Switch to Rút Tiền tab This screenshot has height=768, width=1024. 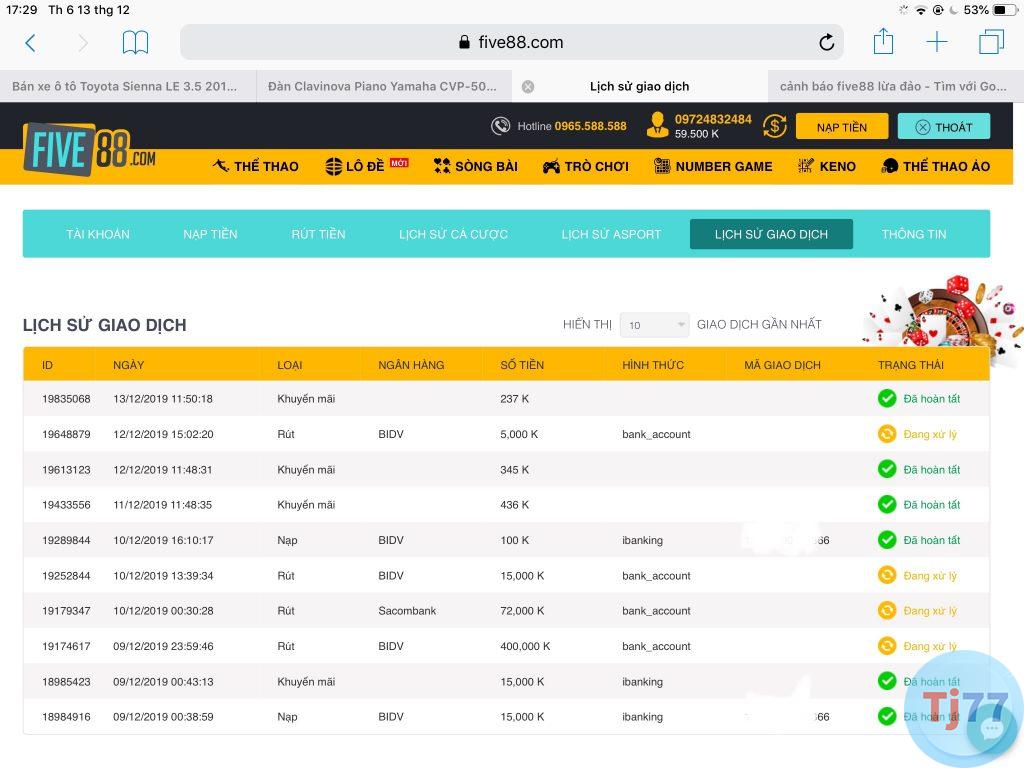(x=318, y=234)
